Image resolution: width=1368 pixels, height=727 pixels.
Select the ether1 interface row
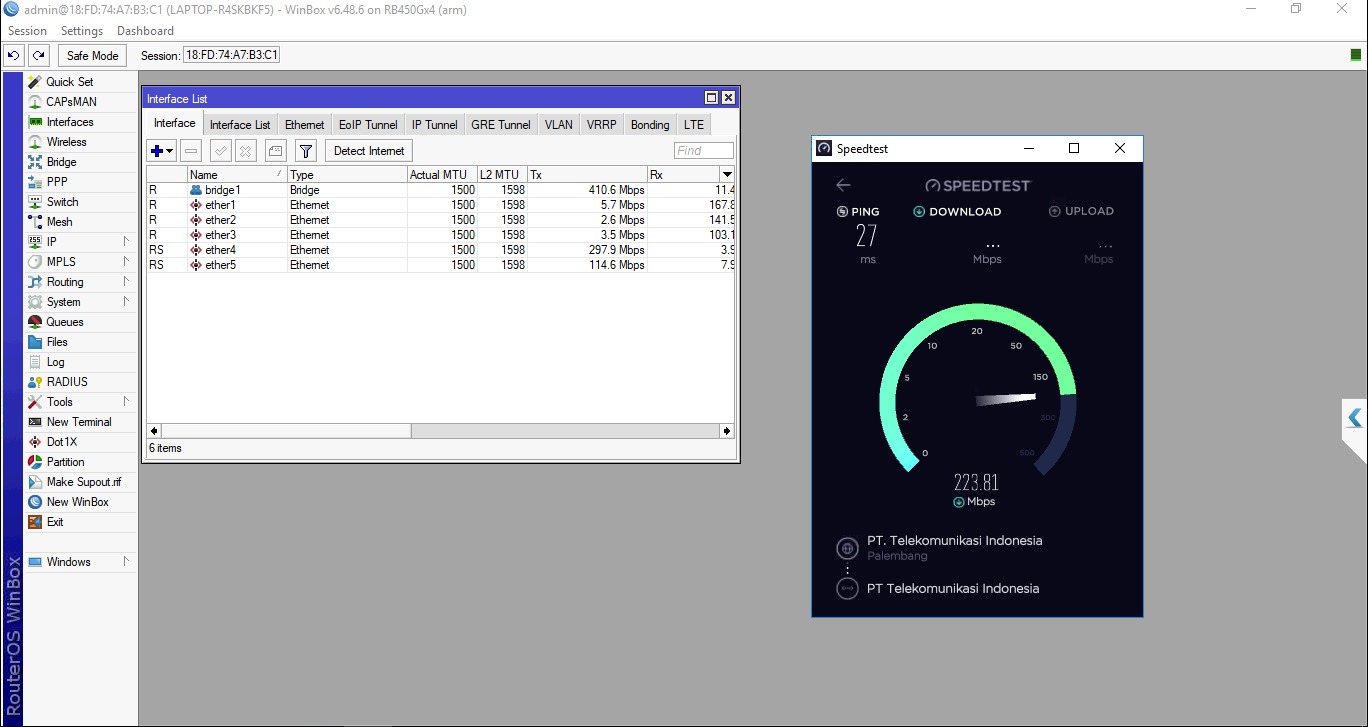tap(441, 205)
